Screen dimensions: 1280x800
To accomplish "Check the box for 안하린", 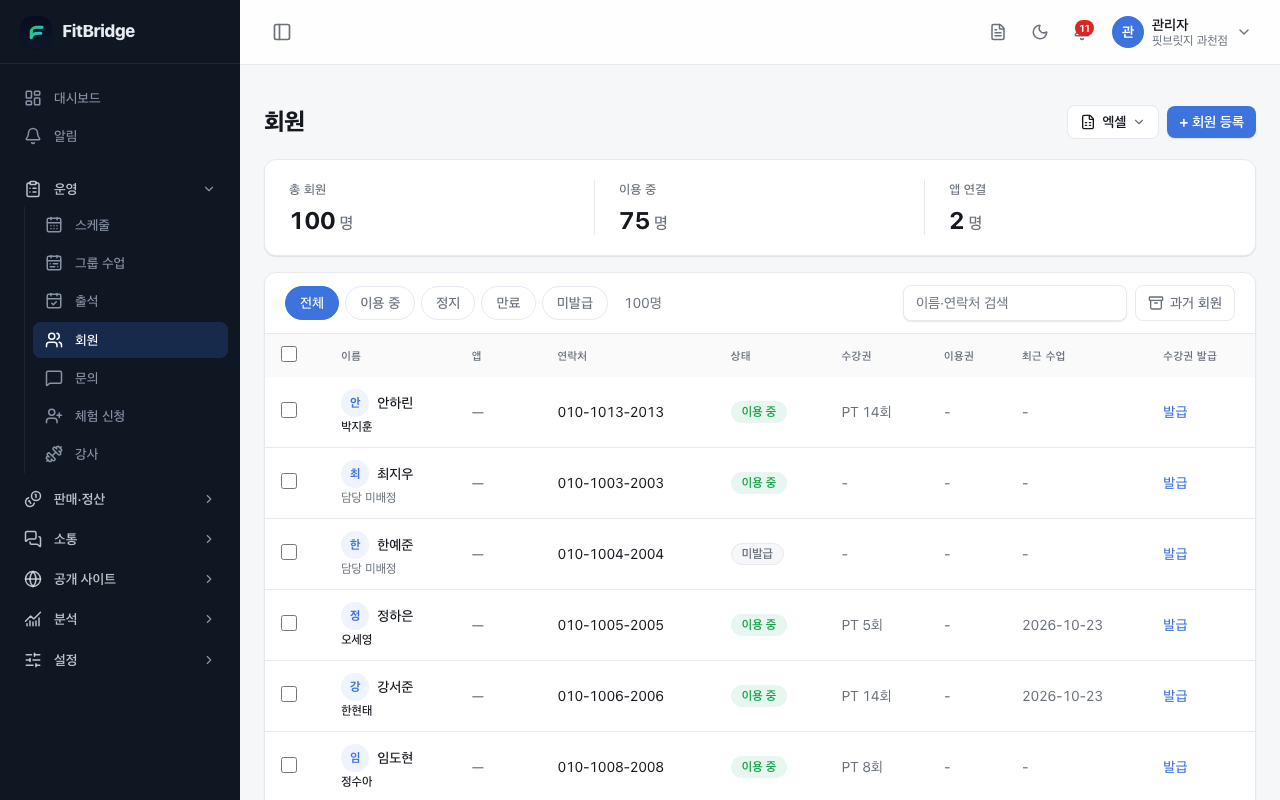I will [289, 410].
